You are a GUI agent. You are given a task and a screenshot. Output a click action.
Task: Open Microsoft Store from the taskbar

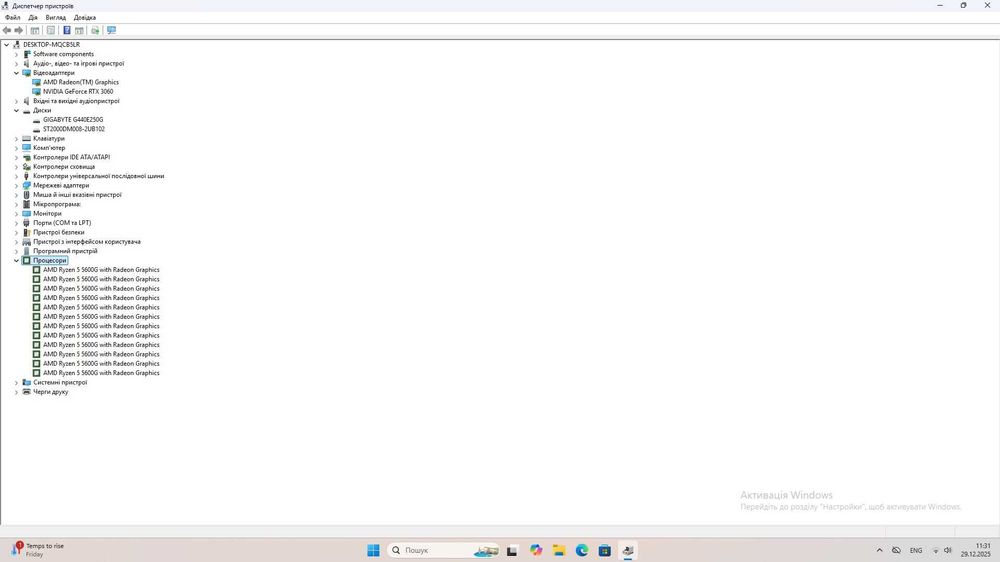[605, 550]
